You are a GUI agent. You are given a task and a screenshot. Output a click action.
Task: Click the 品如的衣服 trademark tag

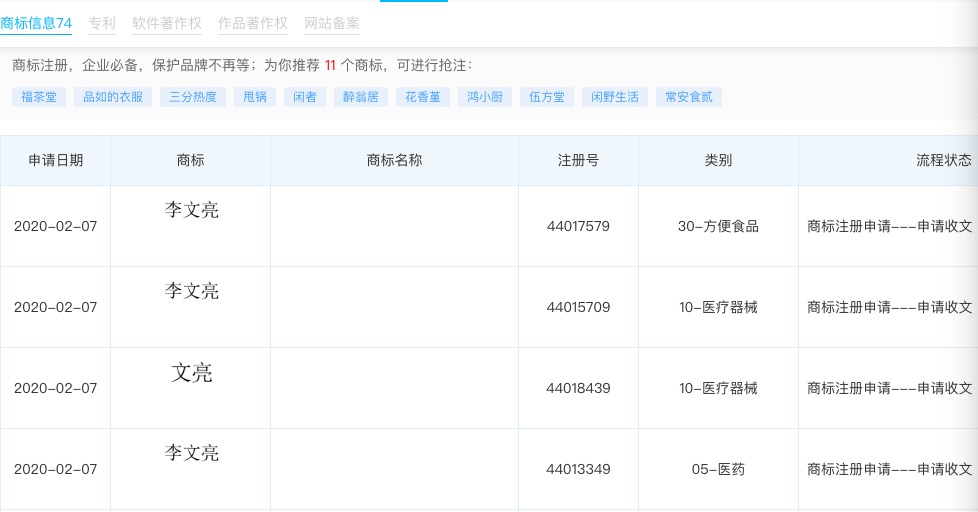coord(113,97)
